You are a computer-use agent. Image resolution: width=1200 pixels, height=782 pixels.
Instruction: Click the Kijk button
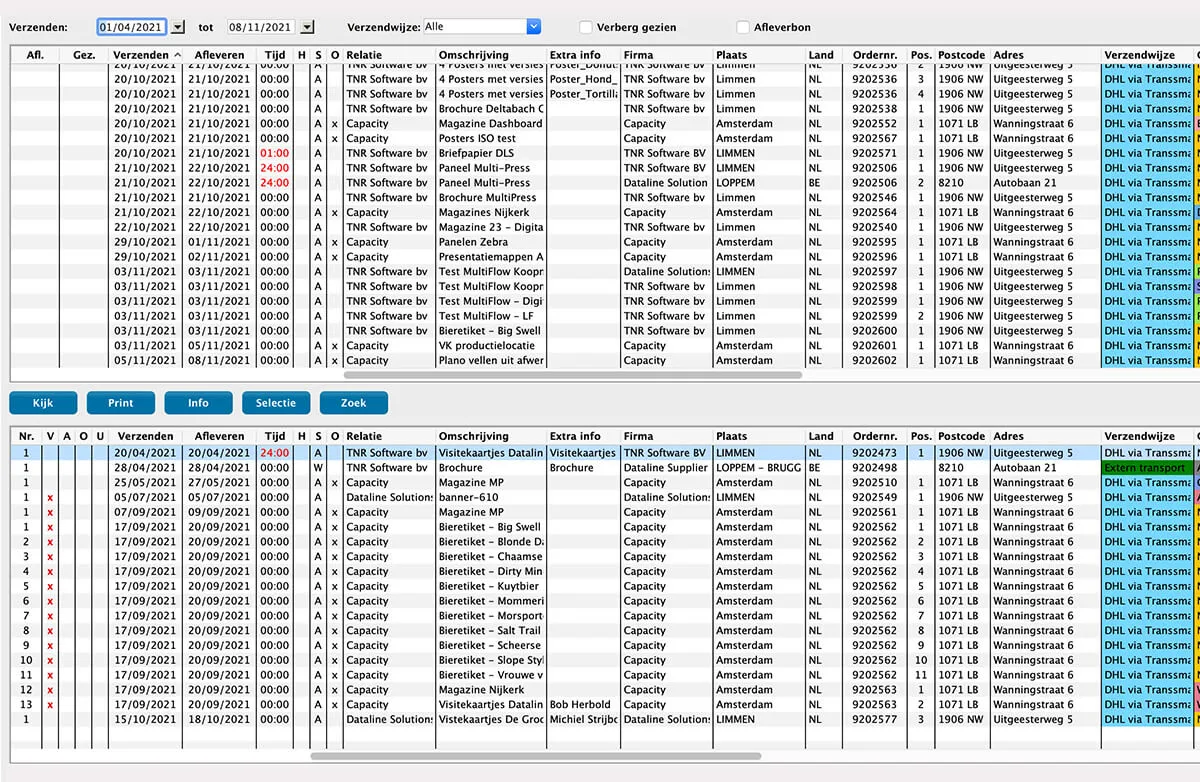point(43,403)
